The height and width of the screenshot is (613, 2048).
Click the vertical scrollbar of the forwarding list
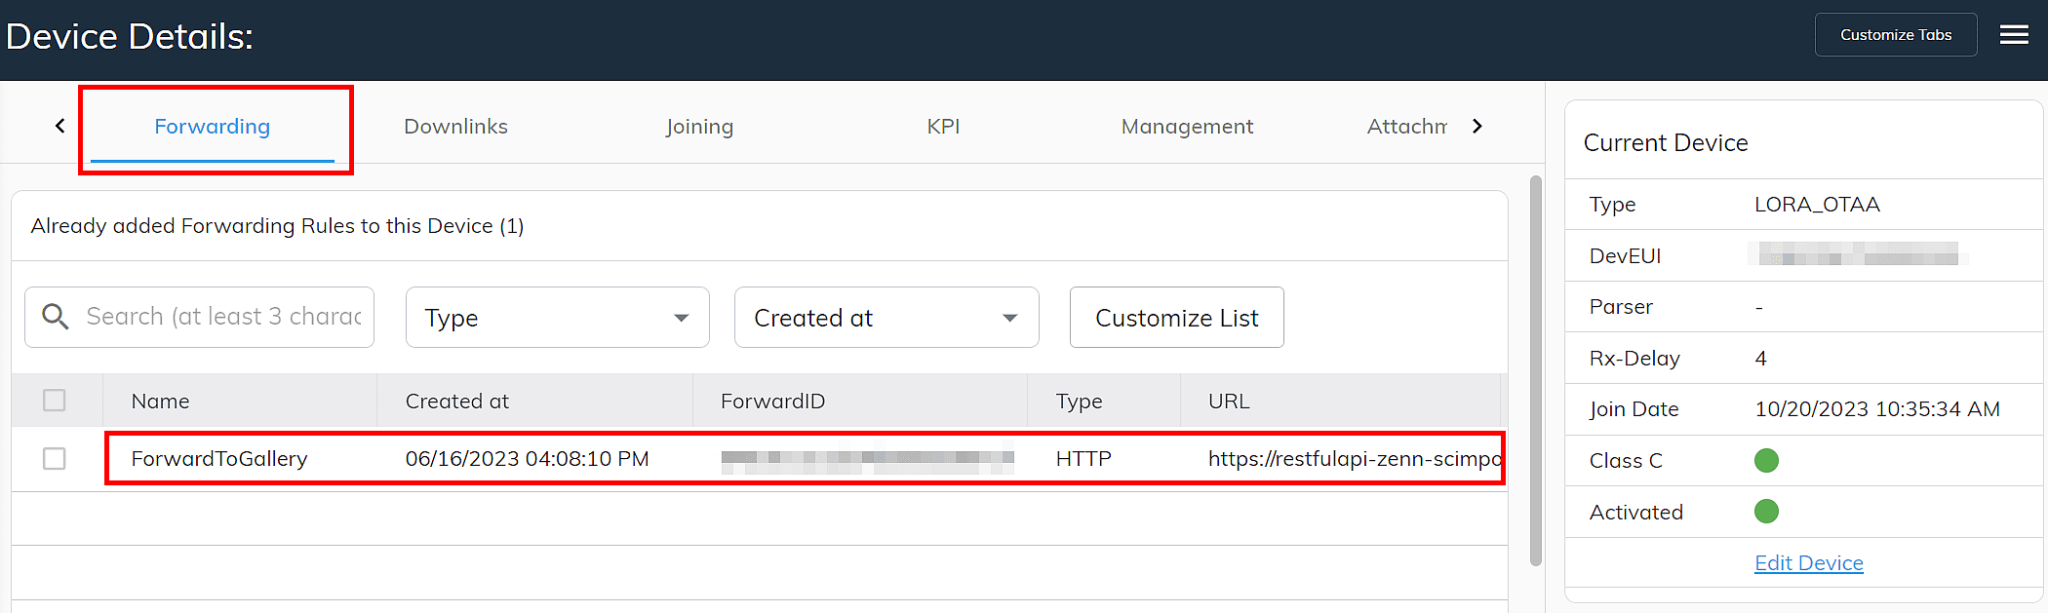(1535, 370)
